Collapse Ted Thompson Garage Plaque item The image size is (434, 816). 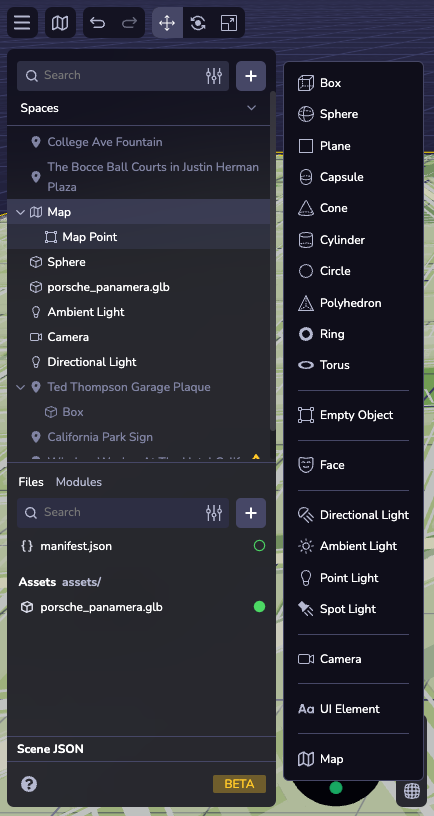(21, 387)
